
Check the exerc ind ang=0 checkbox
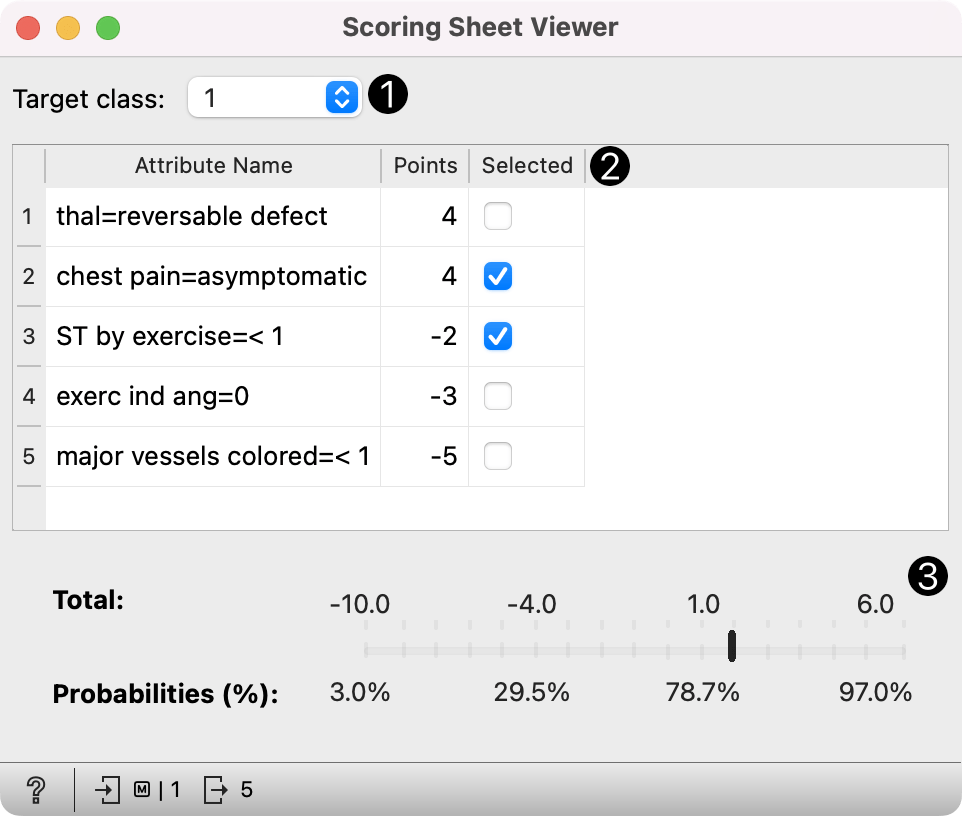point(498,397)
